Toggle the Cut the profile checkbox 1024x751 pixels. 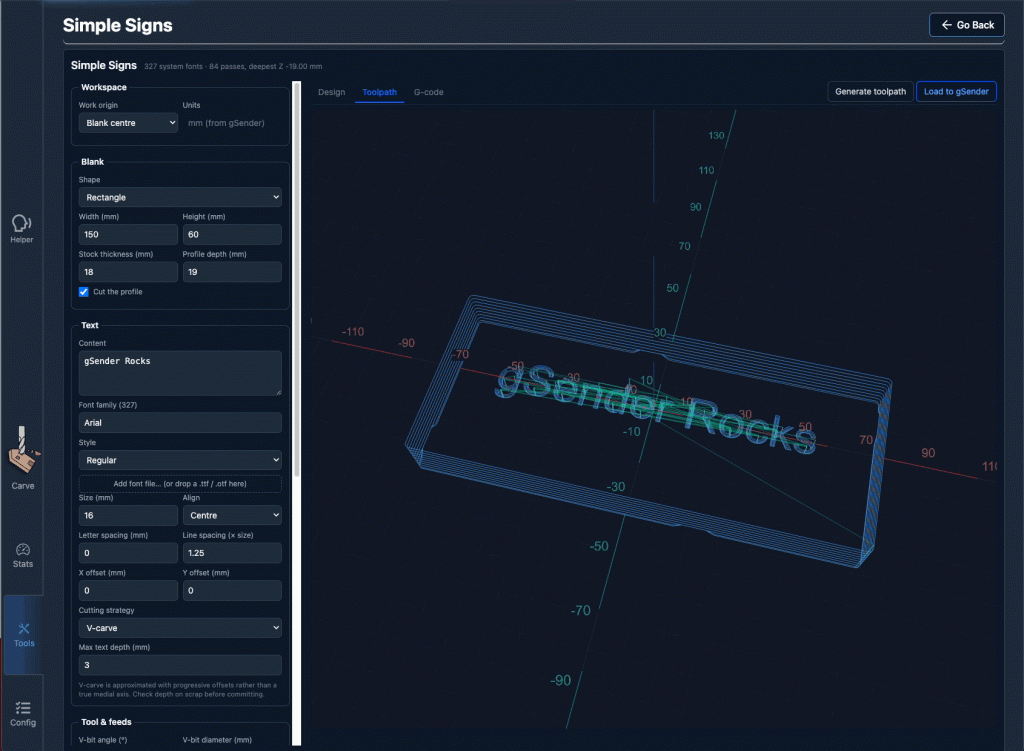tap(84, 292)
